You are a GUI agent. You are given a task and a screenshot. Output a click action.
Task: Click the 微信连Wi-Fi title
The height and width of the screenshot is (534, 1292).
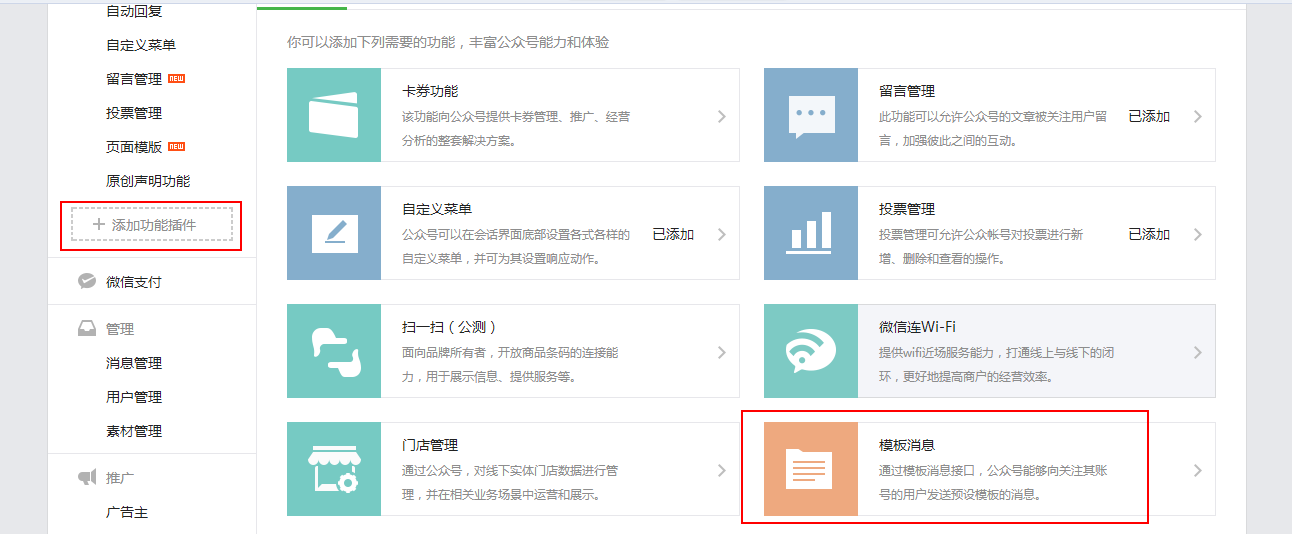click(918, 327)
